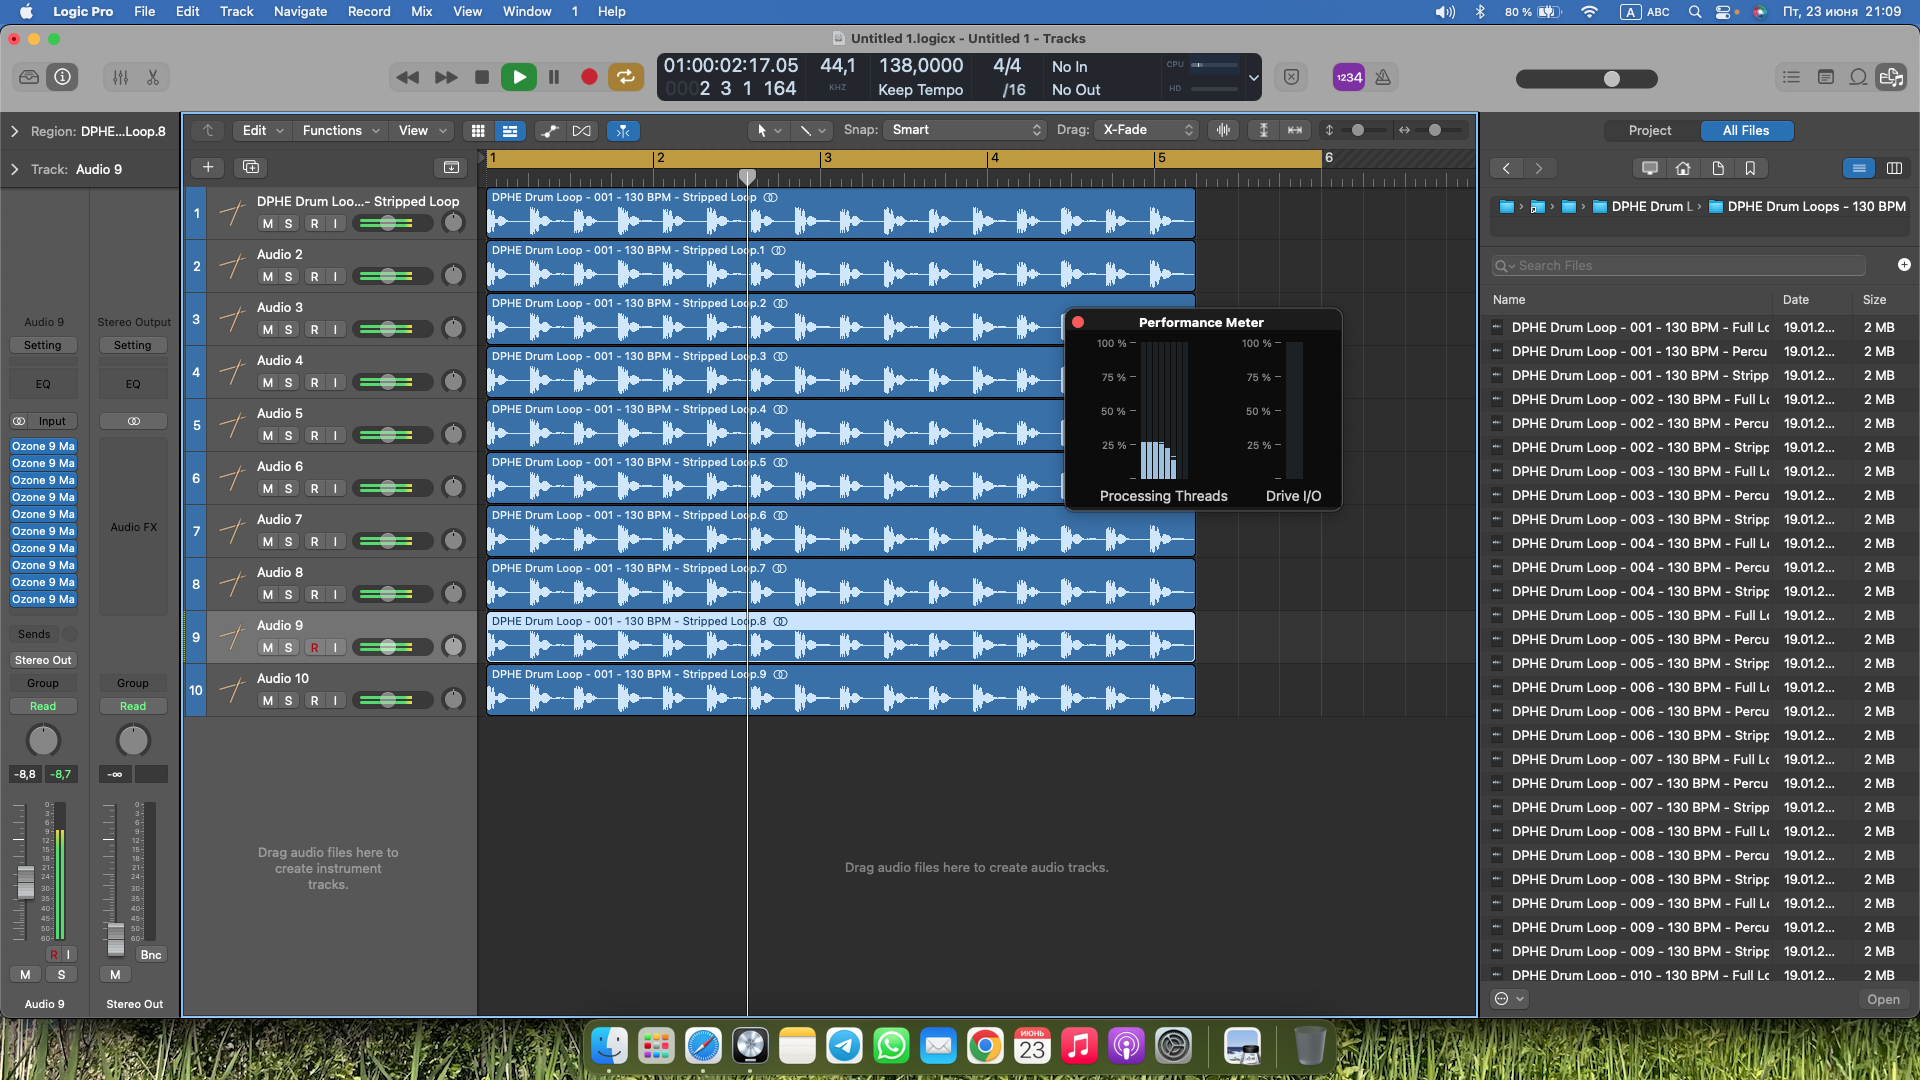Adjust the master volume slider in control bar

point(1587,78)
